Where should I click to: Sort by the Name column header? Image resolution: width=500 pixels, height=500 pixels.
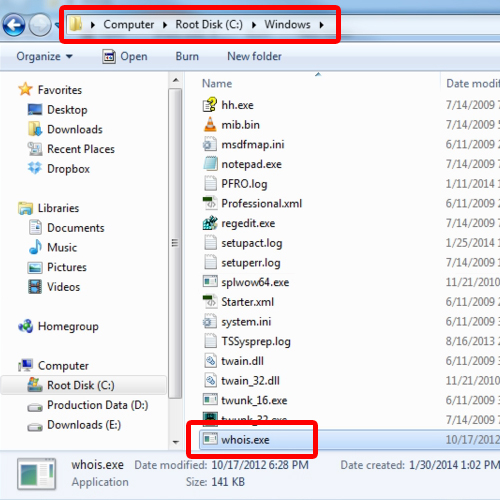tap(217, 83)
